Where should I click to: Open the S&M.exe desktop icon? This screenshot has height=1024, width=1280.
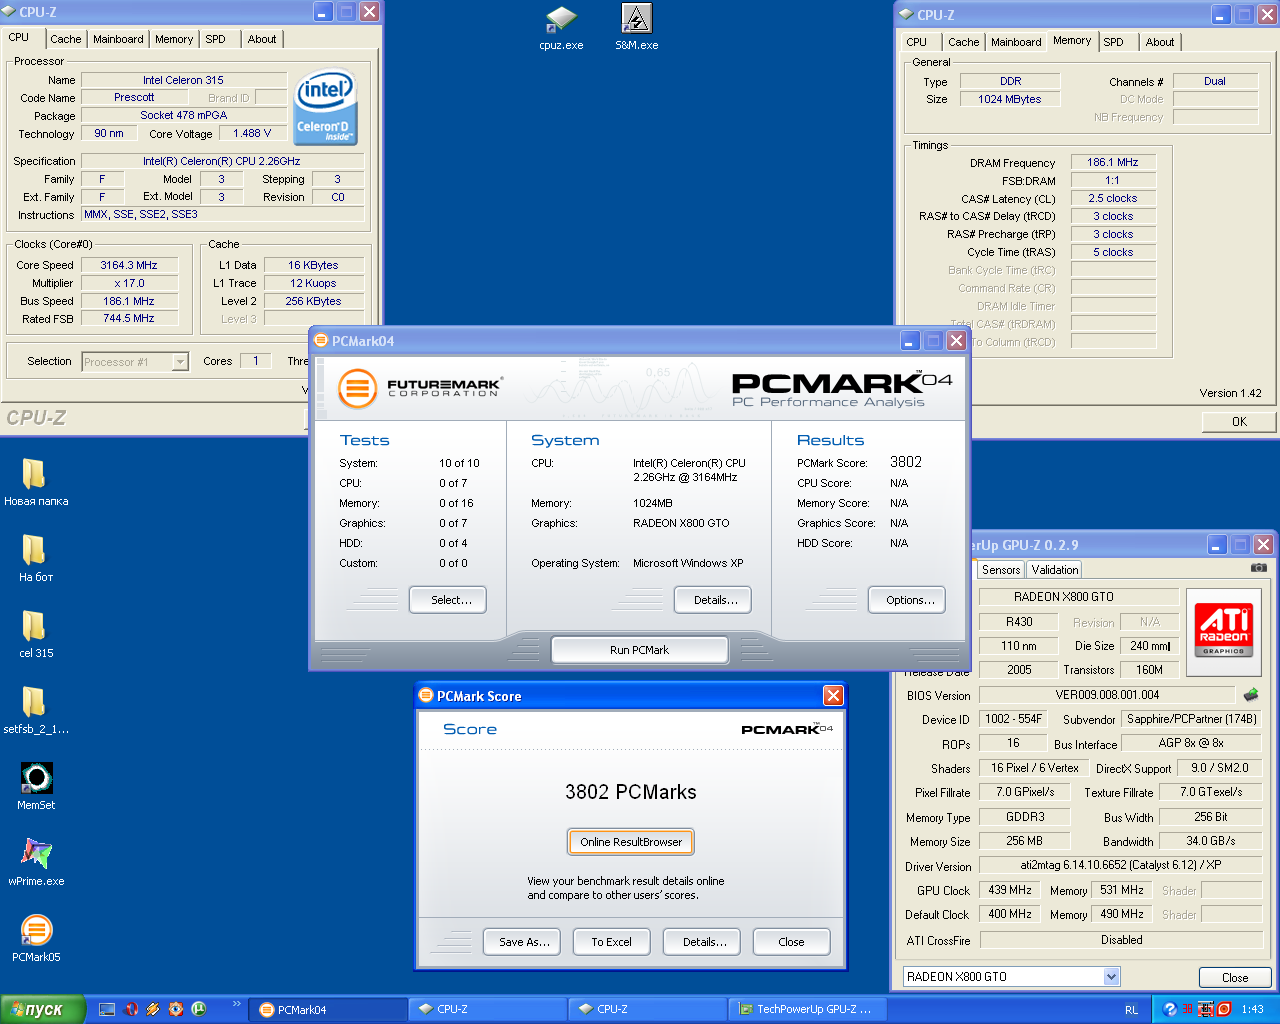[637, 28]
